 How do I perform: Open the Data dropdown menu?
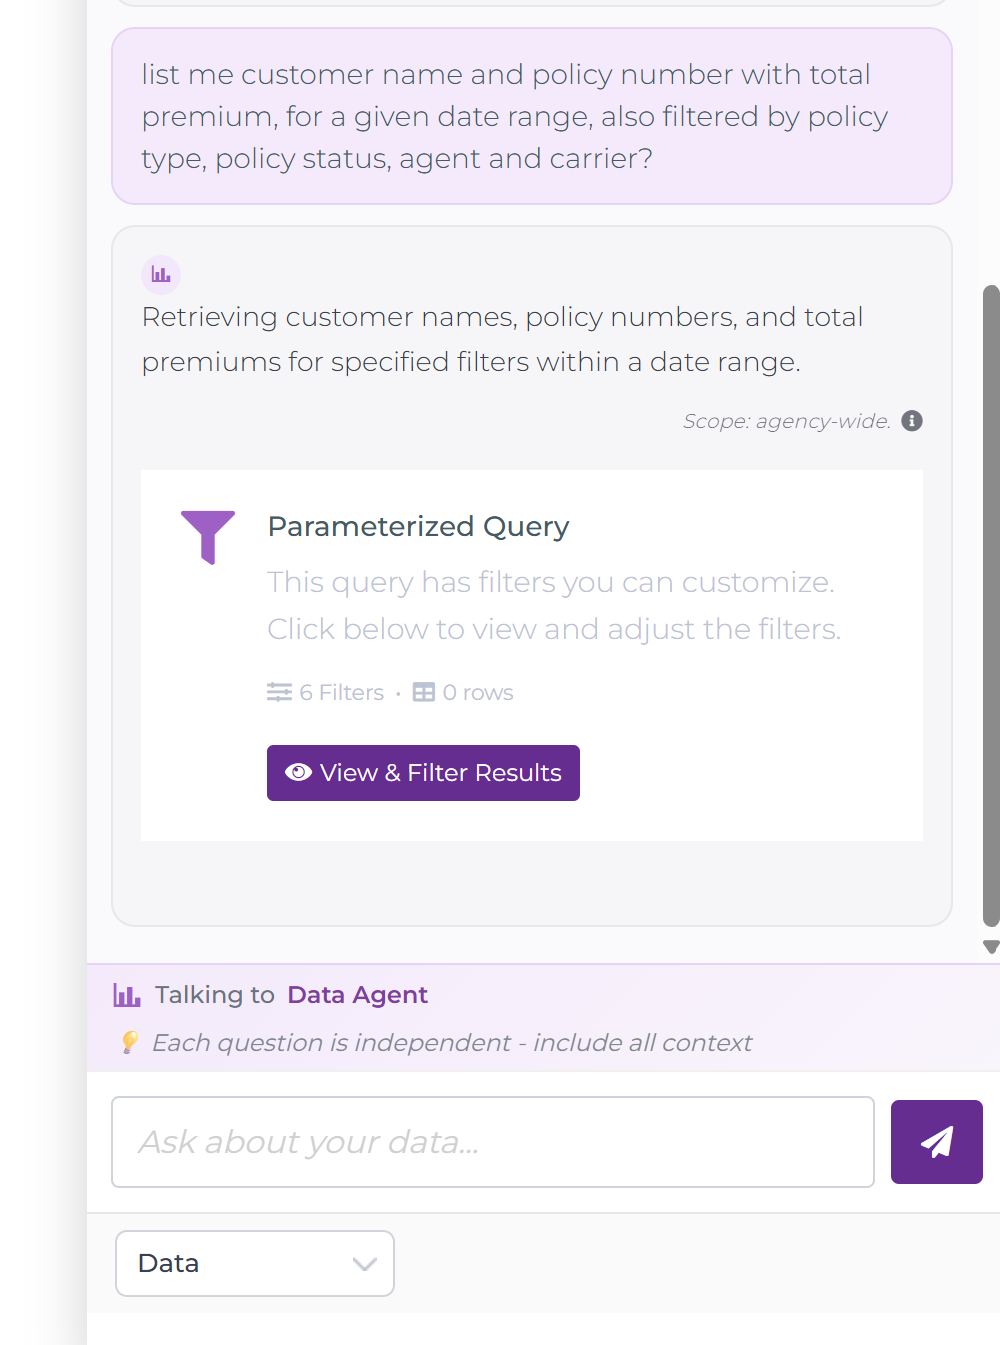254,1263
